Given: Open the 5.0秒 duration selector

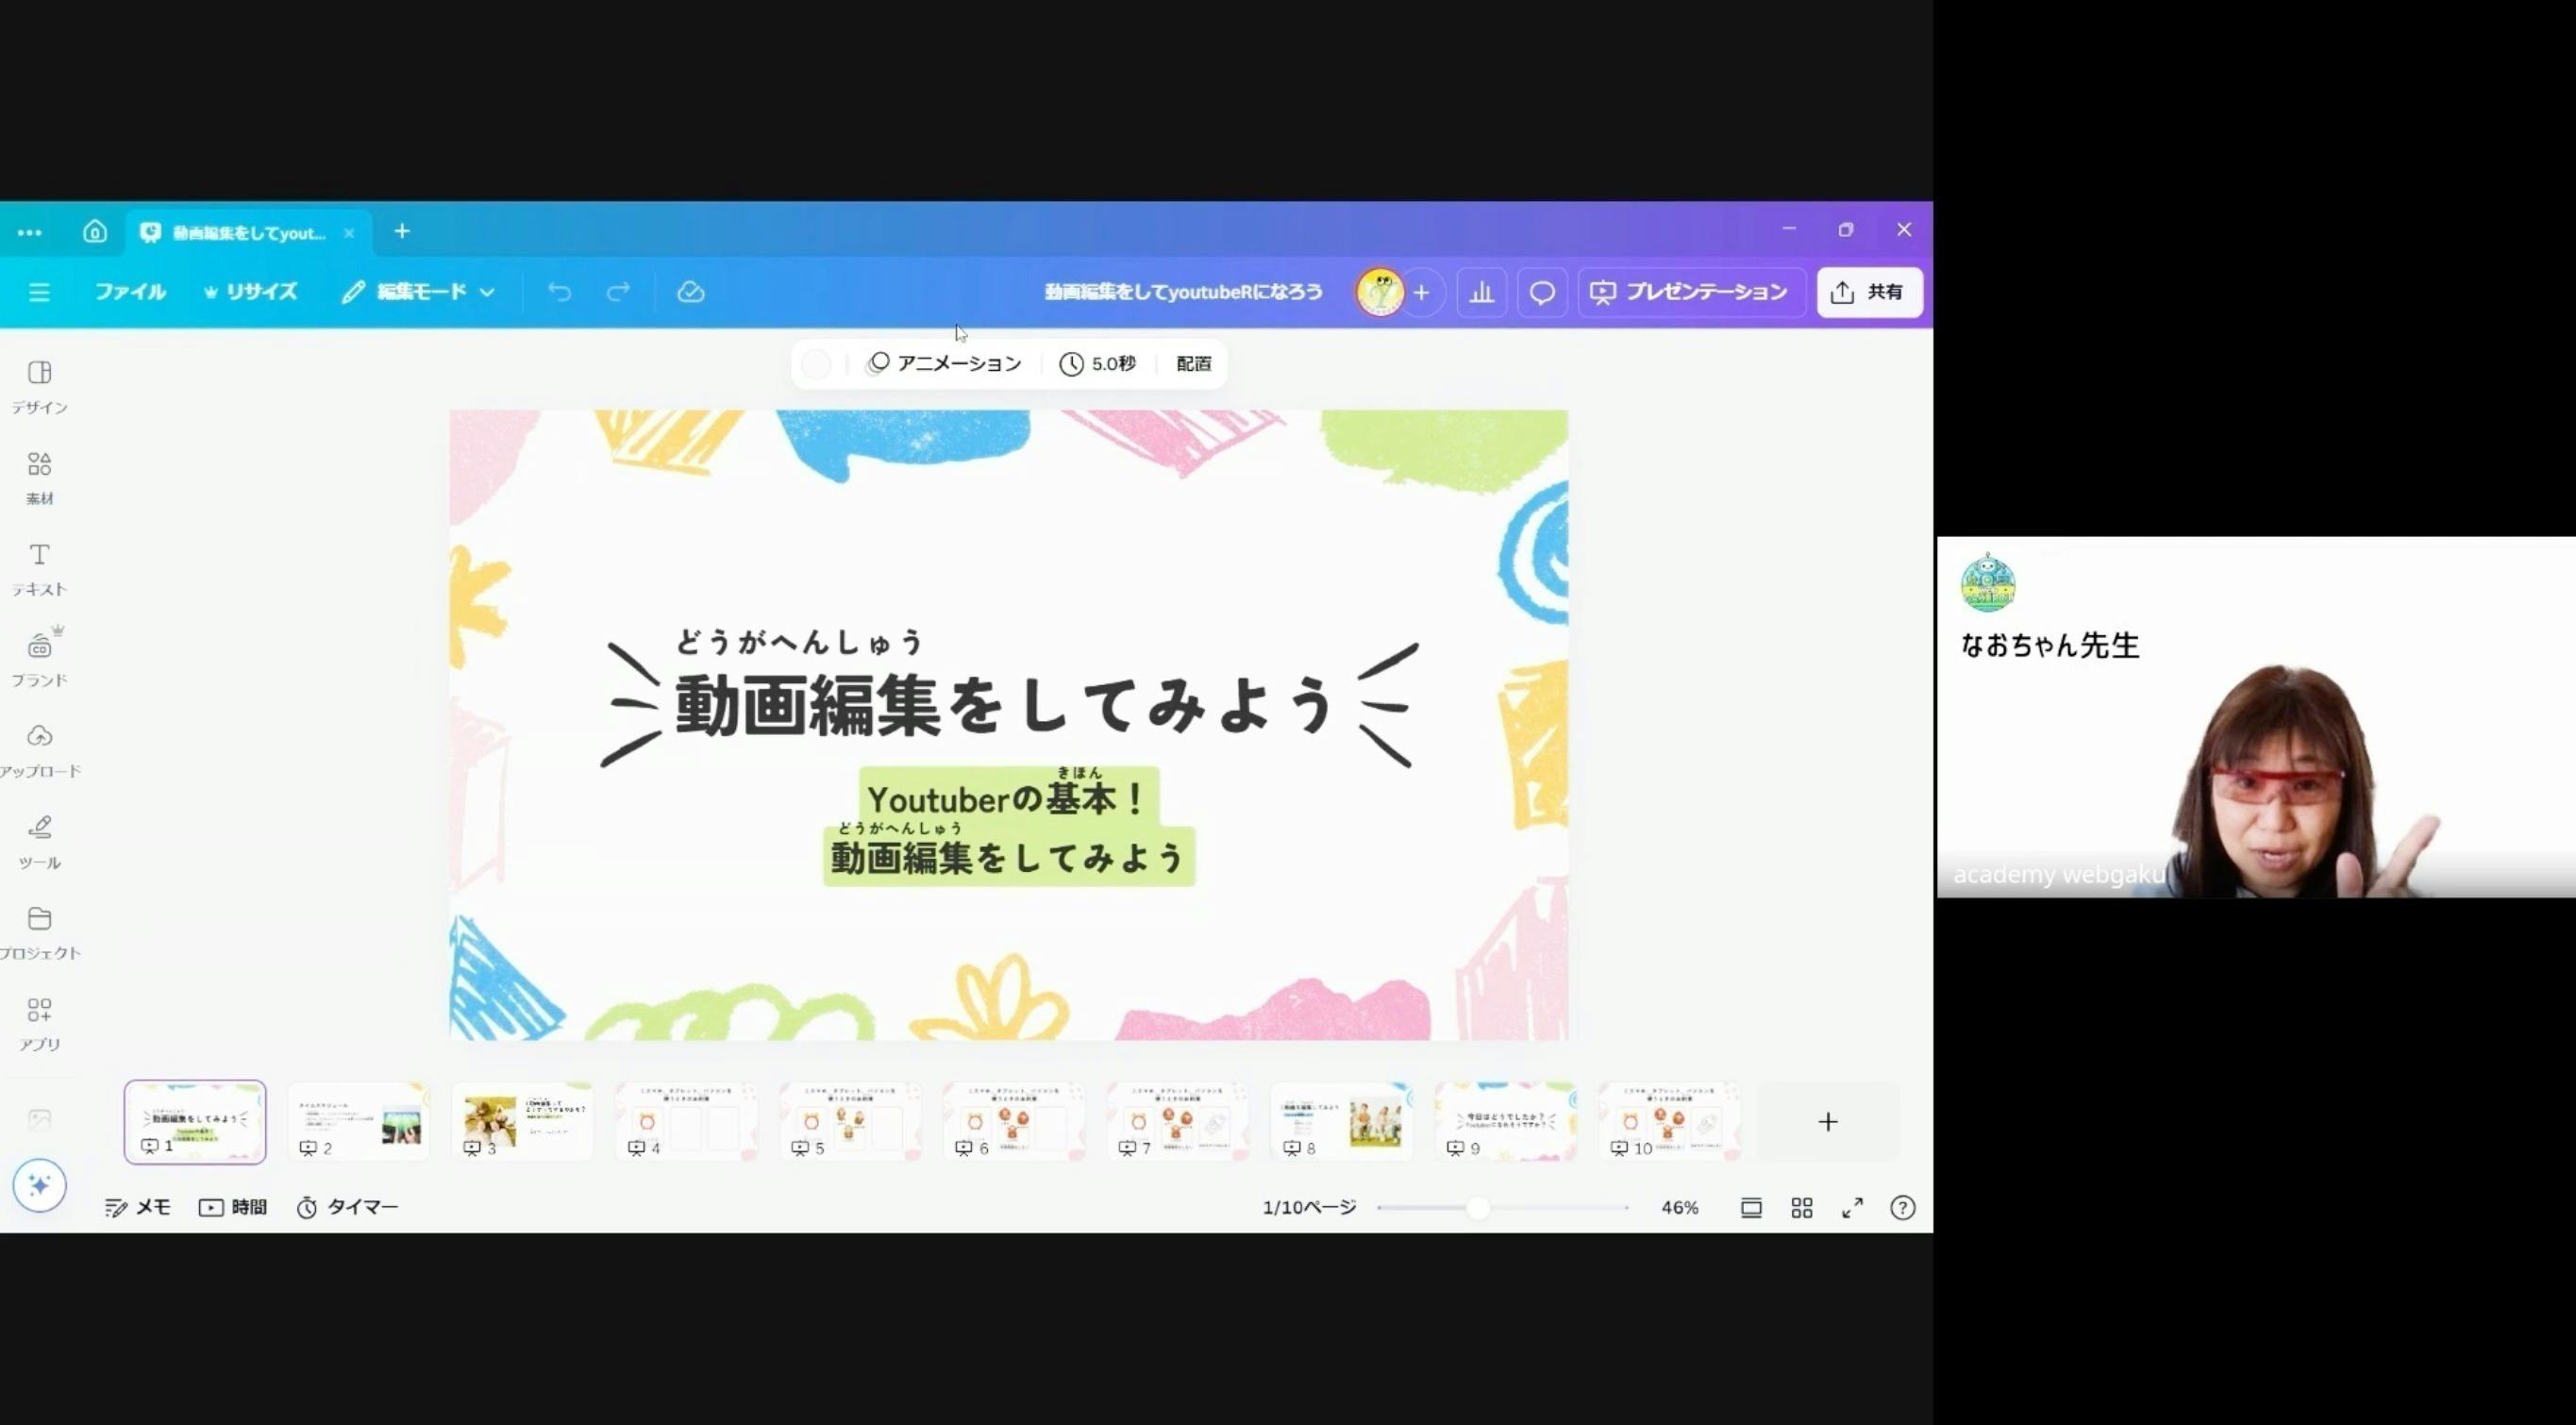Looking at the screenshot, I should 1098,364.
